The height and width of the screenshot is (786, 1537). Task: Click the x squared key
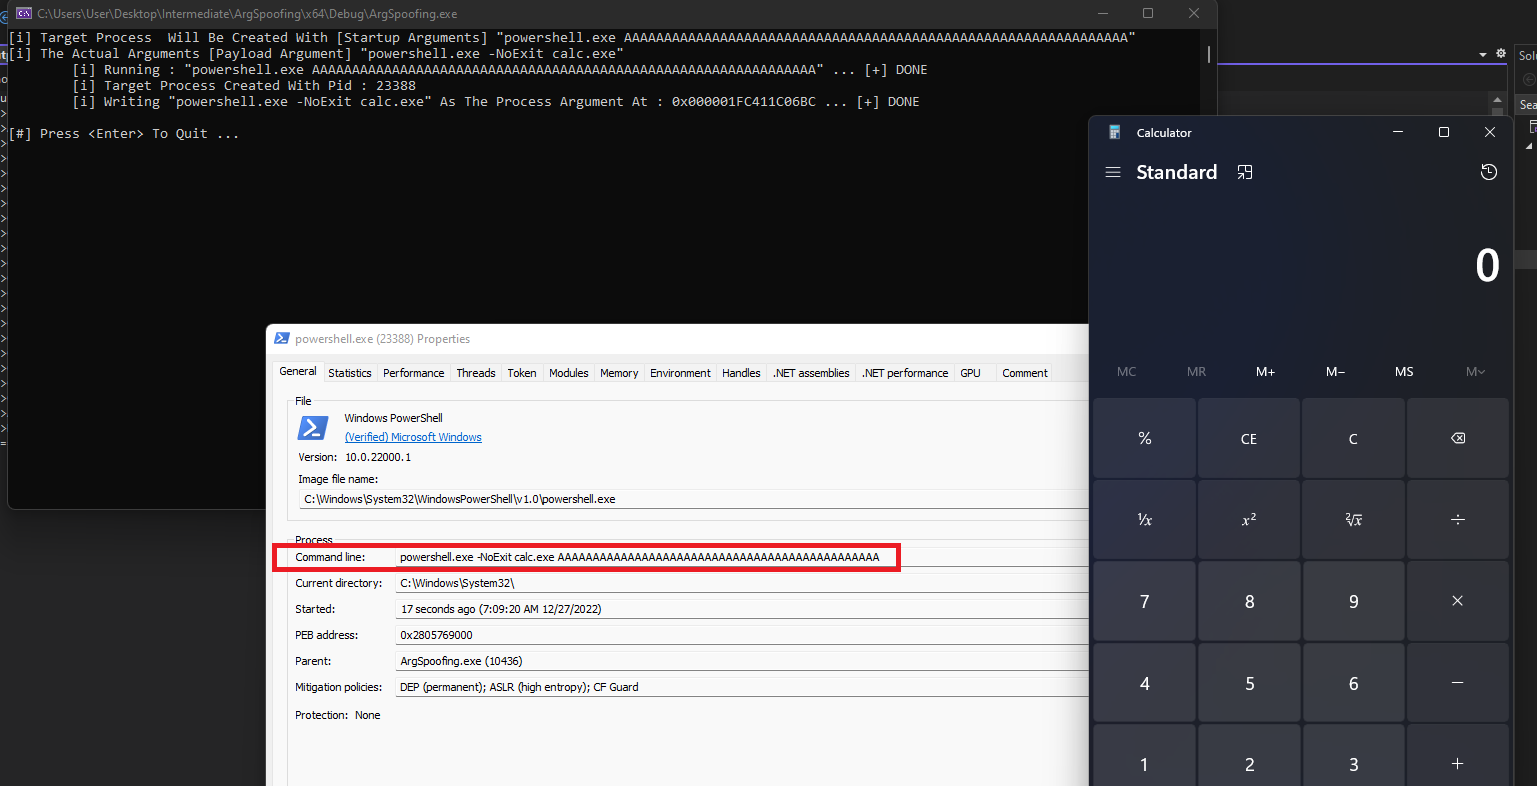tap(1249, 519)
